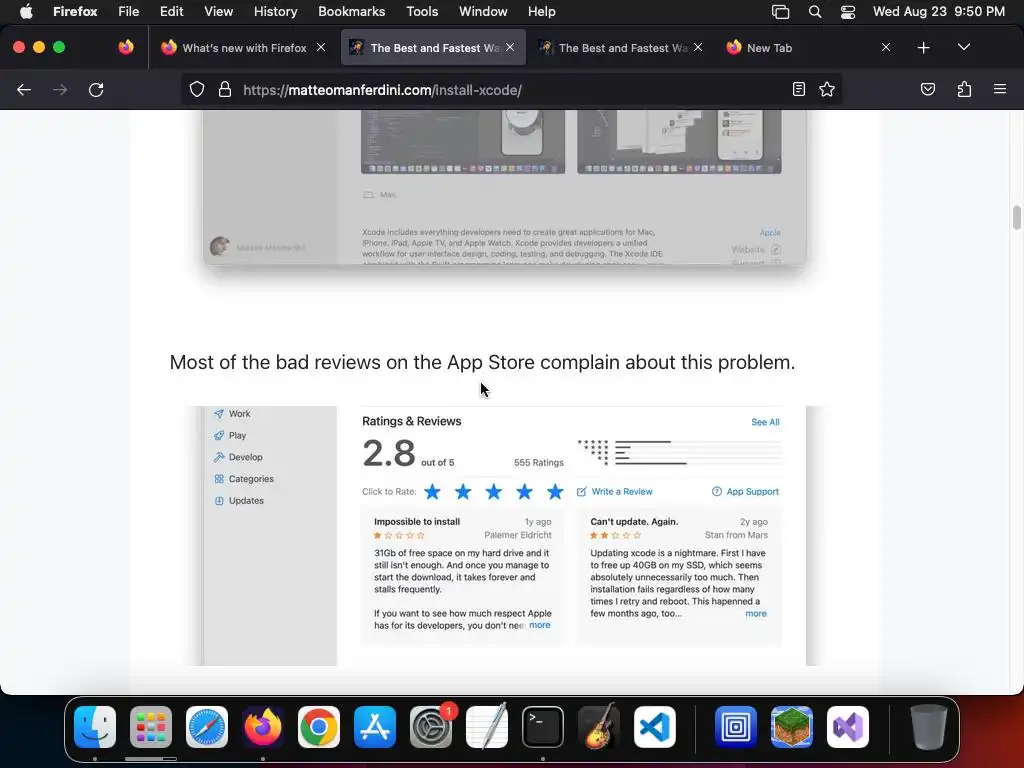The height and width of the screenshot is (768, 1024).
Task: Open Visual Studio Code from the Dock
Action: [x=654, y=726]
